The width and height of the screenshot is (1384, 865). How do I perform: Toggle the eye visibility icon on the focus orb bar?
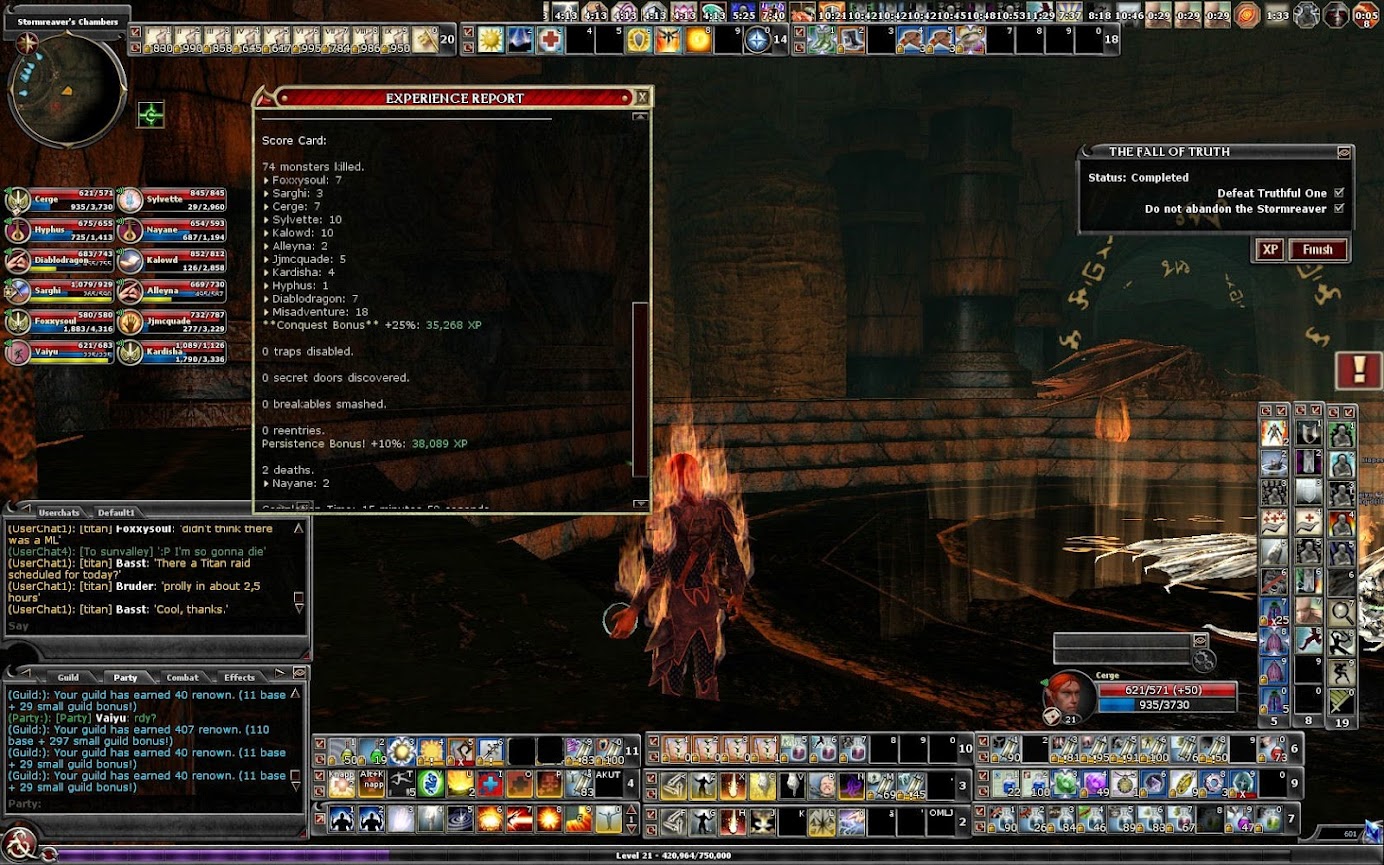click(1200, 640)
